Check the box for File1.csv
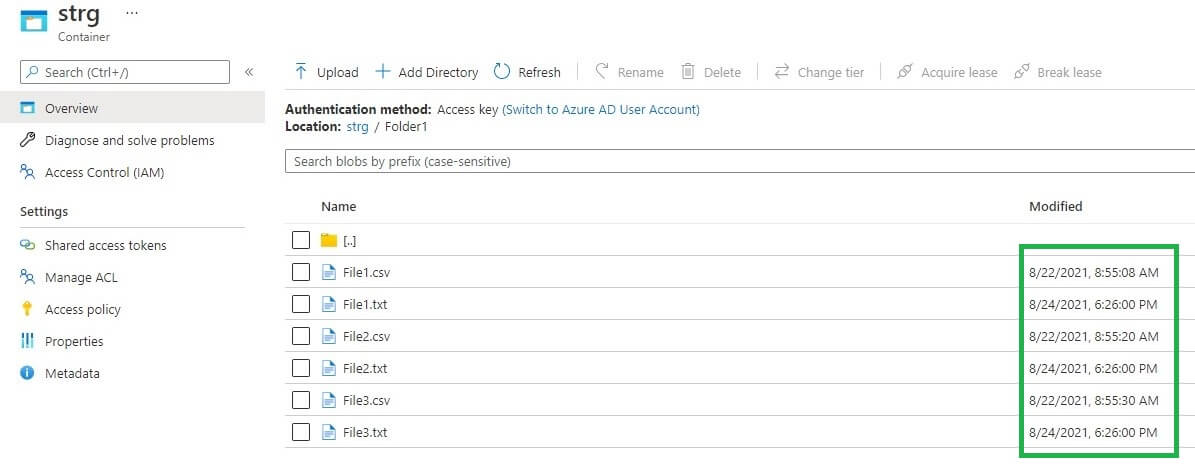Viewport: 1195px width, 466px height. point(301,272)
